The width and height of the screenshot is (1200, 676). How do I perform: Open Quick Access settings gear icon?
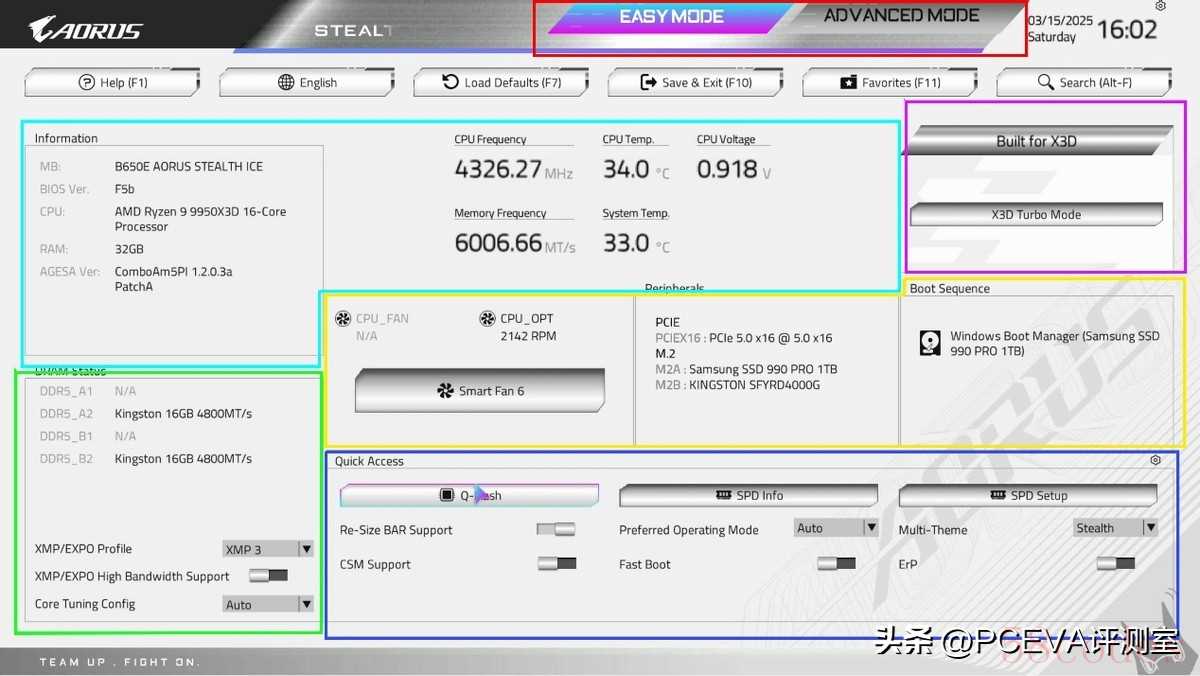(x=1155, y=460)
